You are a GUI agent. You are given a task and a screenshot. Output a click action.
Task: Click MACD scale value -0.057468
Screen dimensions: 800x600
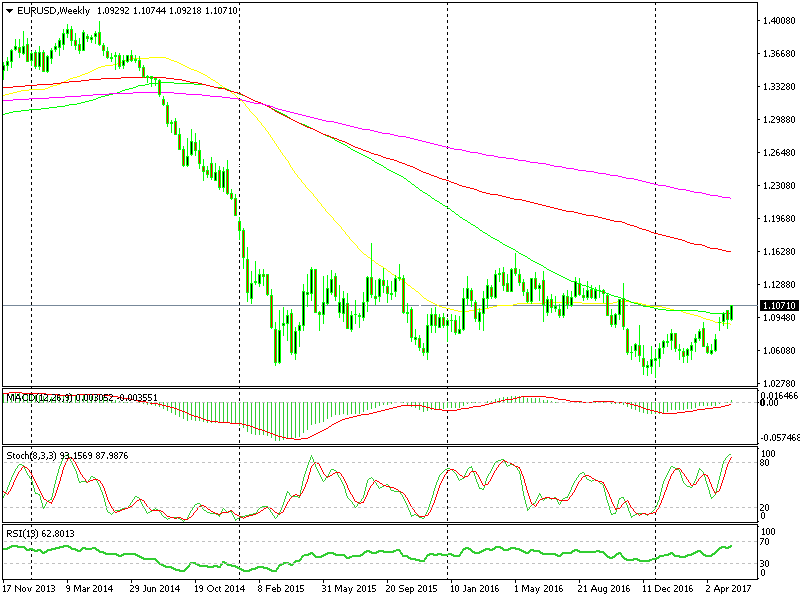[x=780, y=438]
